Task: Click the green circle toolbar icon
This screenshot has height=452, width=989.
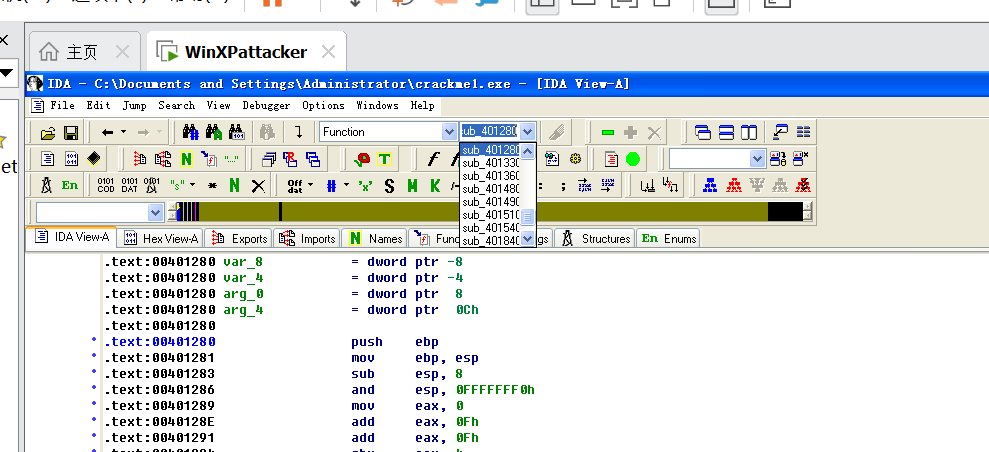Action: (633, 159)
